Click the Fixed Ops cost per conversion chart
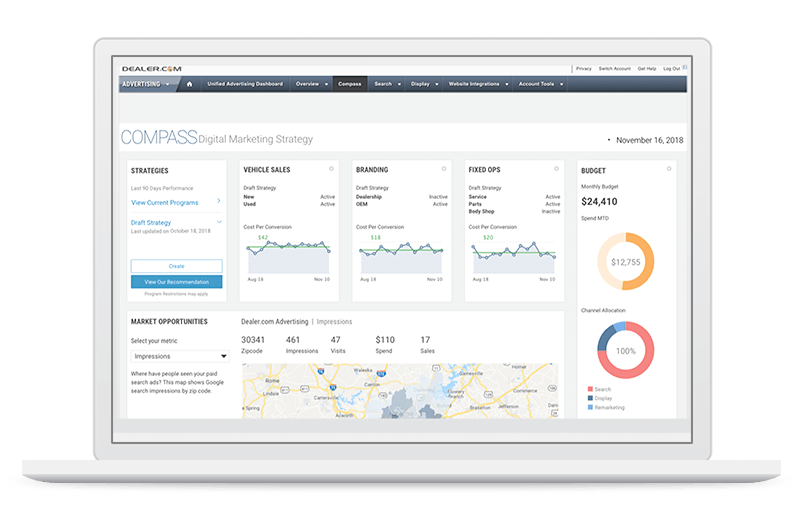 pos(514,257)
